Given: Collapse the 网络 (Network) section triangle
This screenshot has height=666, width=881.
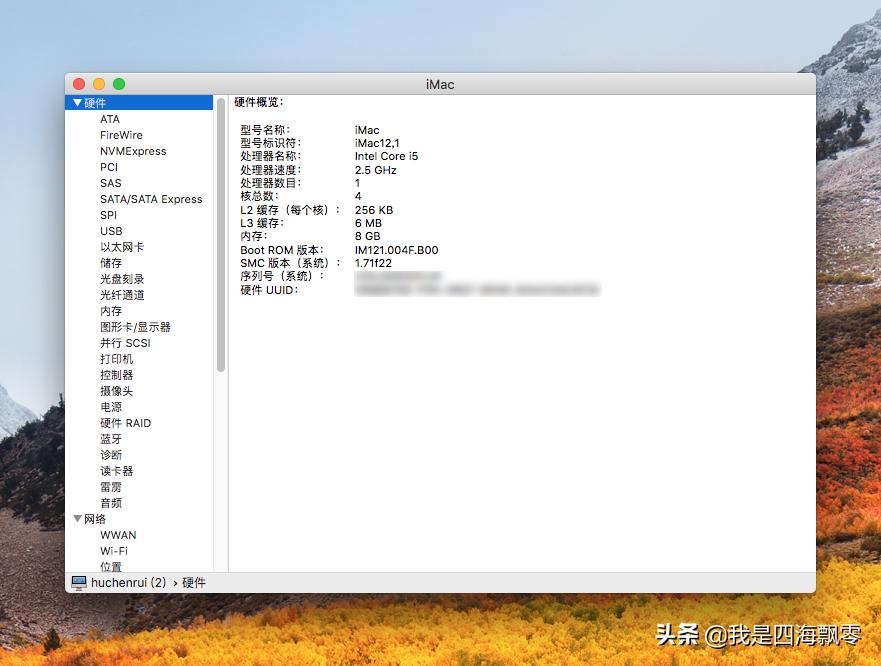Looking at the screenshot, I should point(78,519).
